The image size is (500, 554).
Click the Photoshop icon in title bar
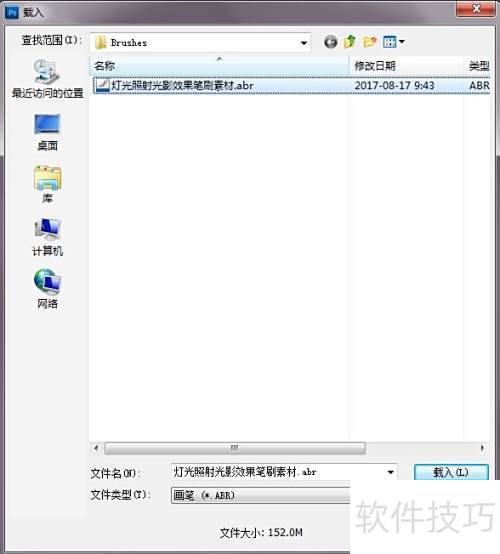click(x=12, y=12)
